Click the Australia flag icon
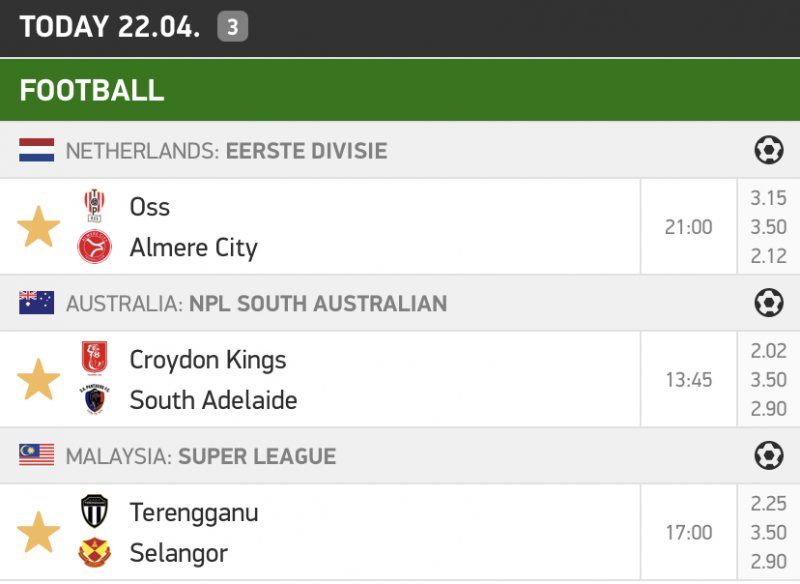The image size is (800, 584). click(37, 303)
